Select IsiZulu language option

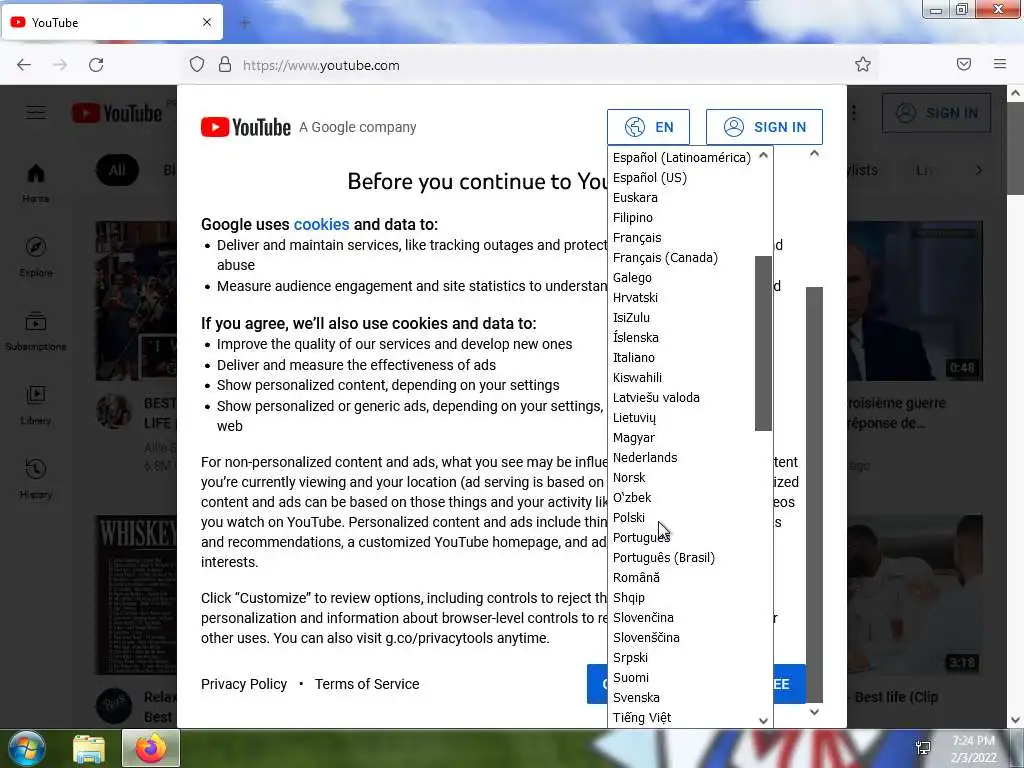coord(681,317)
